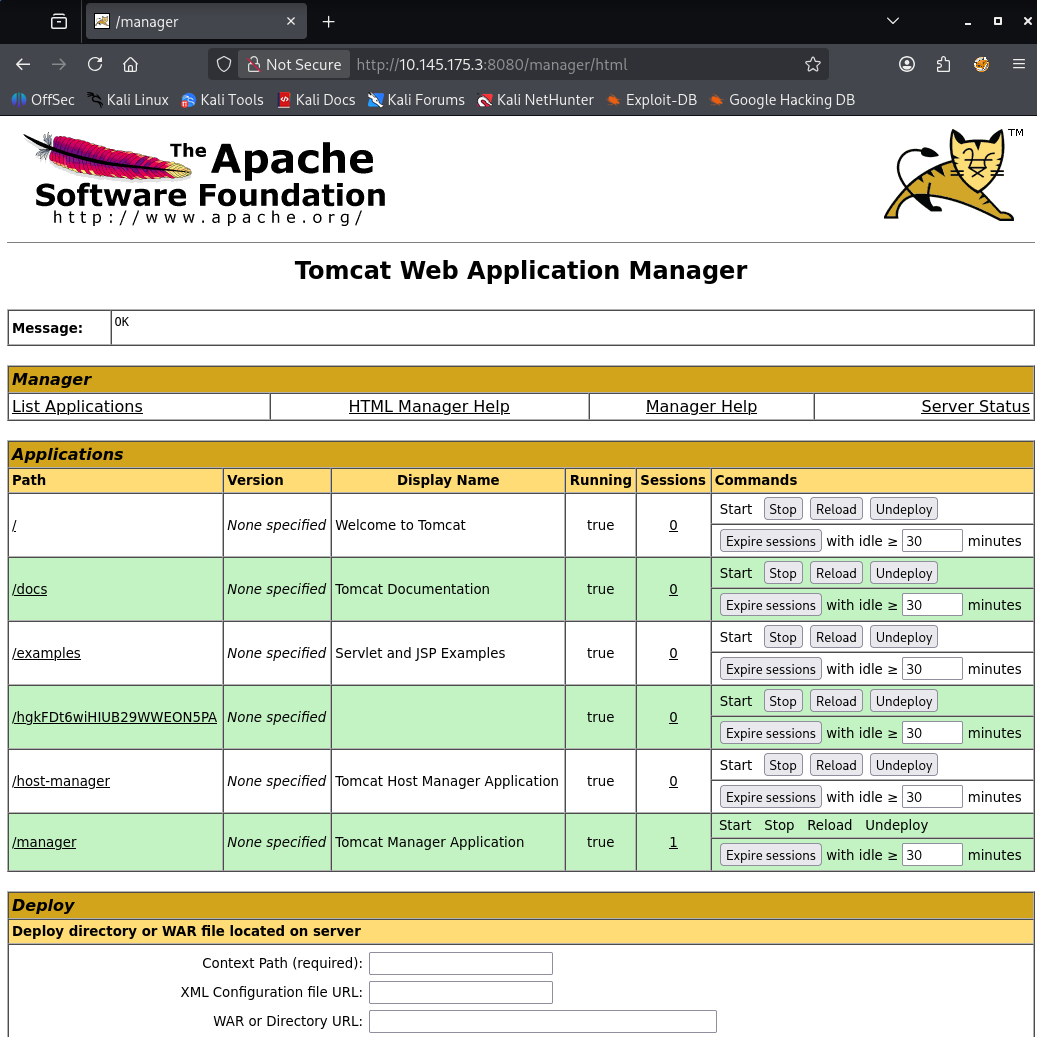1037x1037 pixels.
Task: Click the Context Path input field
Action: coord(460,963)
